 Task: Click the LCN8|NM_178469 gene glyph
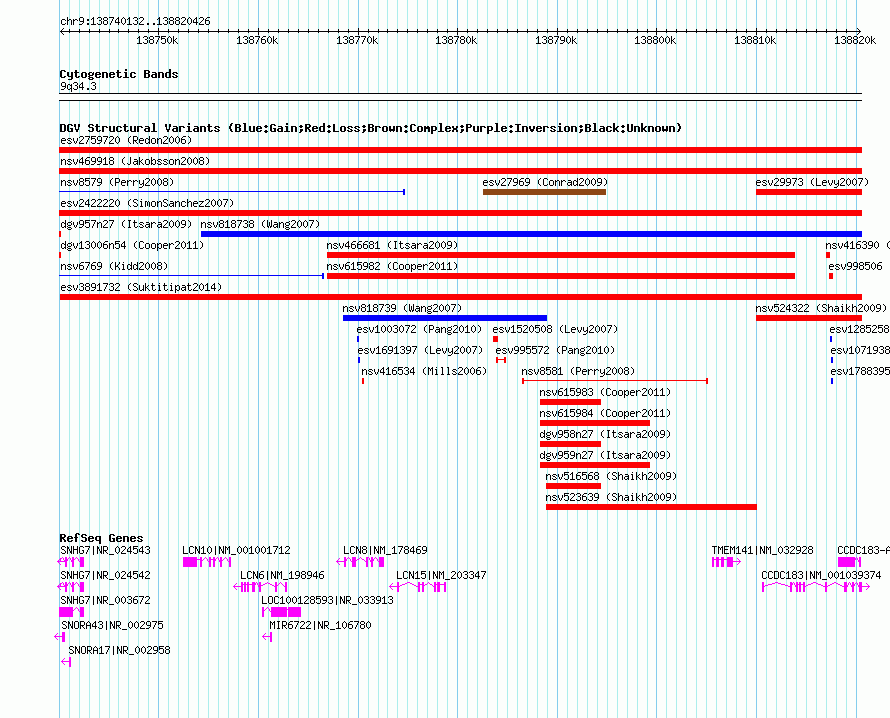(x=360, y=562)
